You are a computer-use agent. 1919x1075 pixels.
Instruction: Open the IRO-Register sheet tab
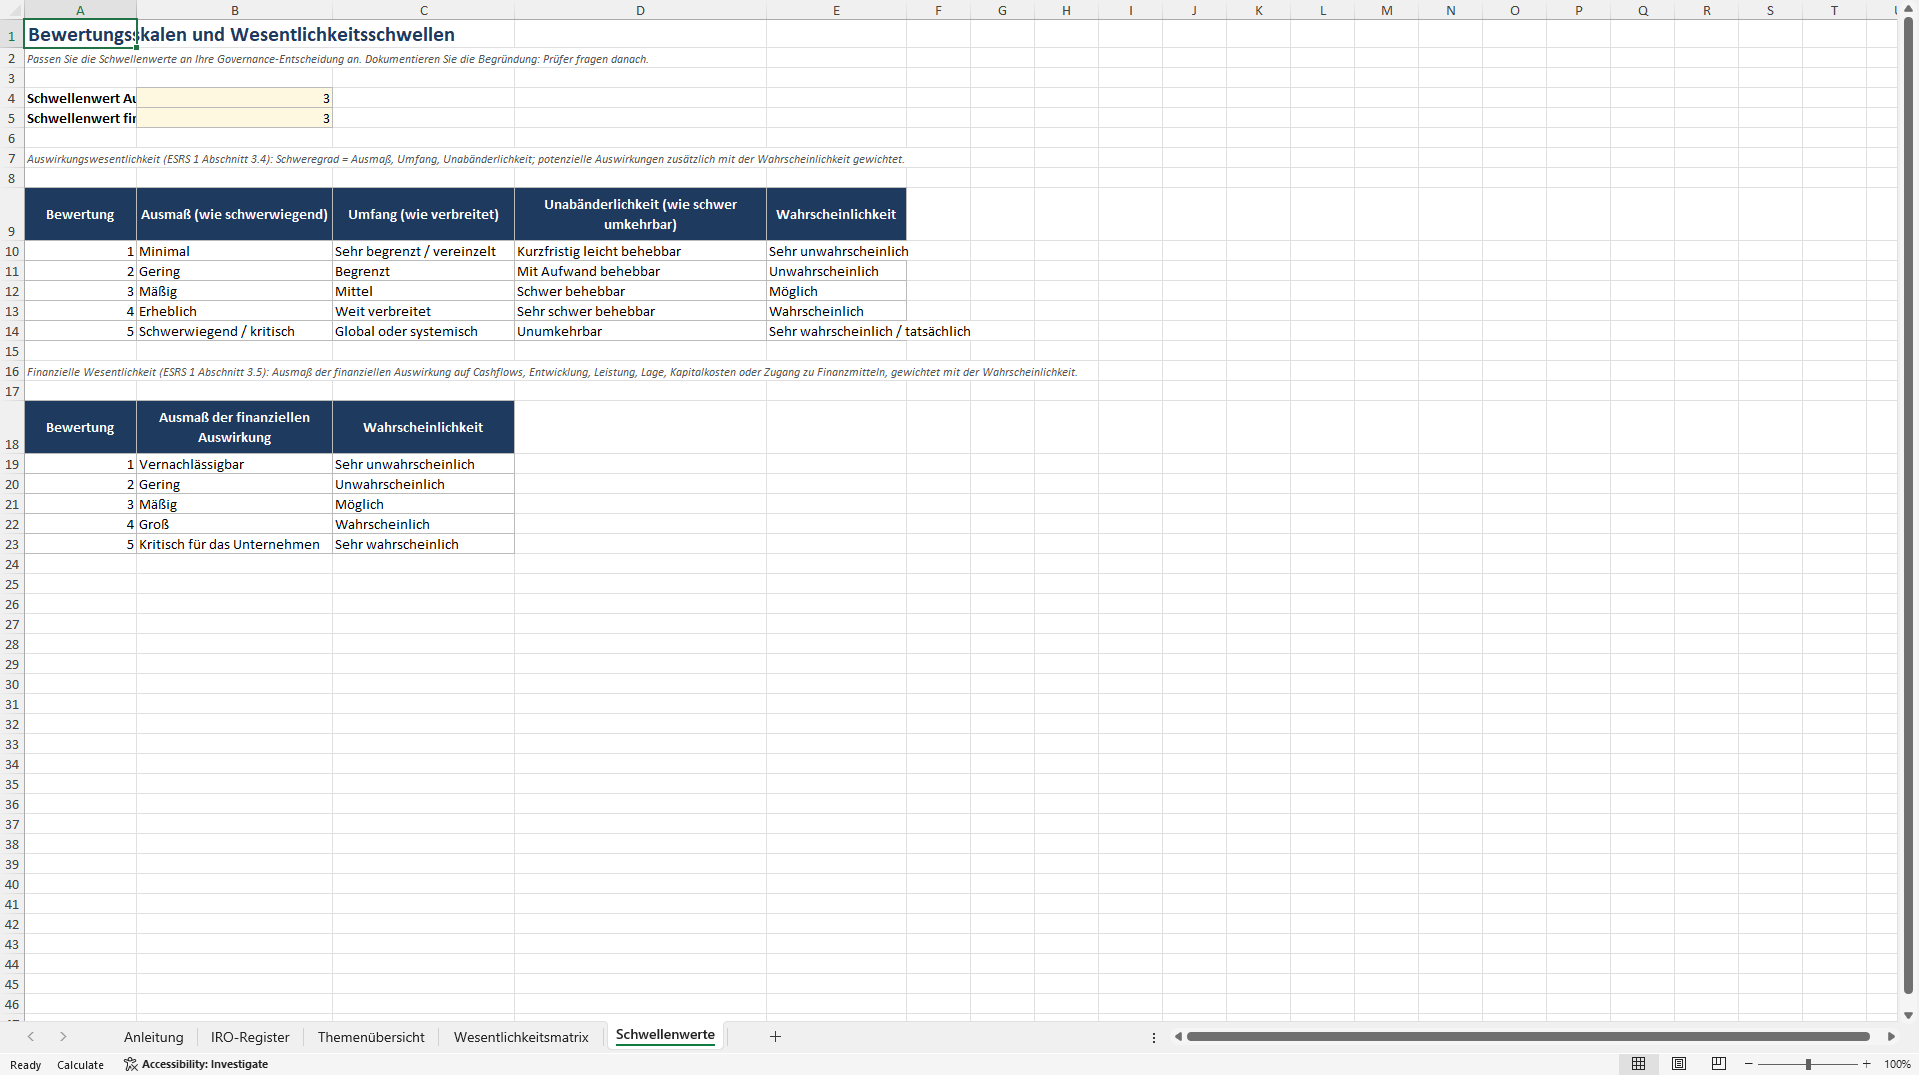pos(250,1037)
